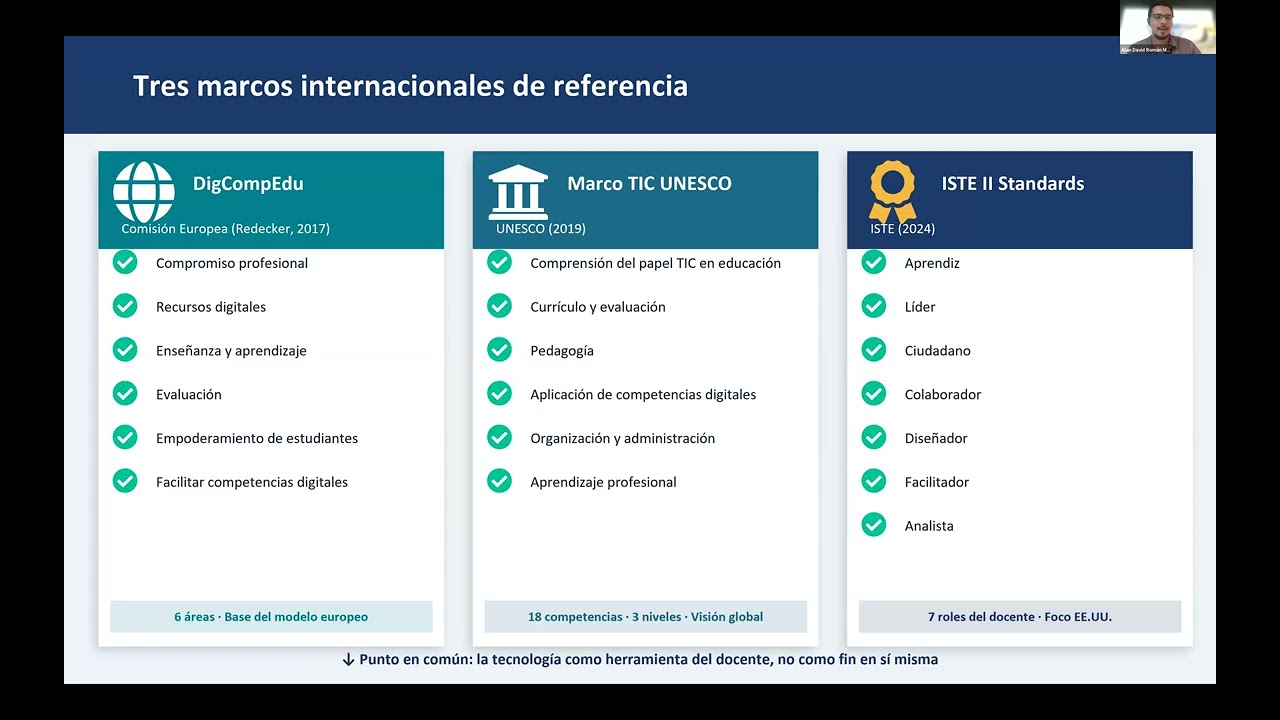Click the checkmark beside Facilitar competencias digitales
This screenshot has width=1280, height=720.
(x=125, y=481)
